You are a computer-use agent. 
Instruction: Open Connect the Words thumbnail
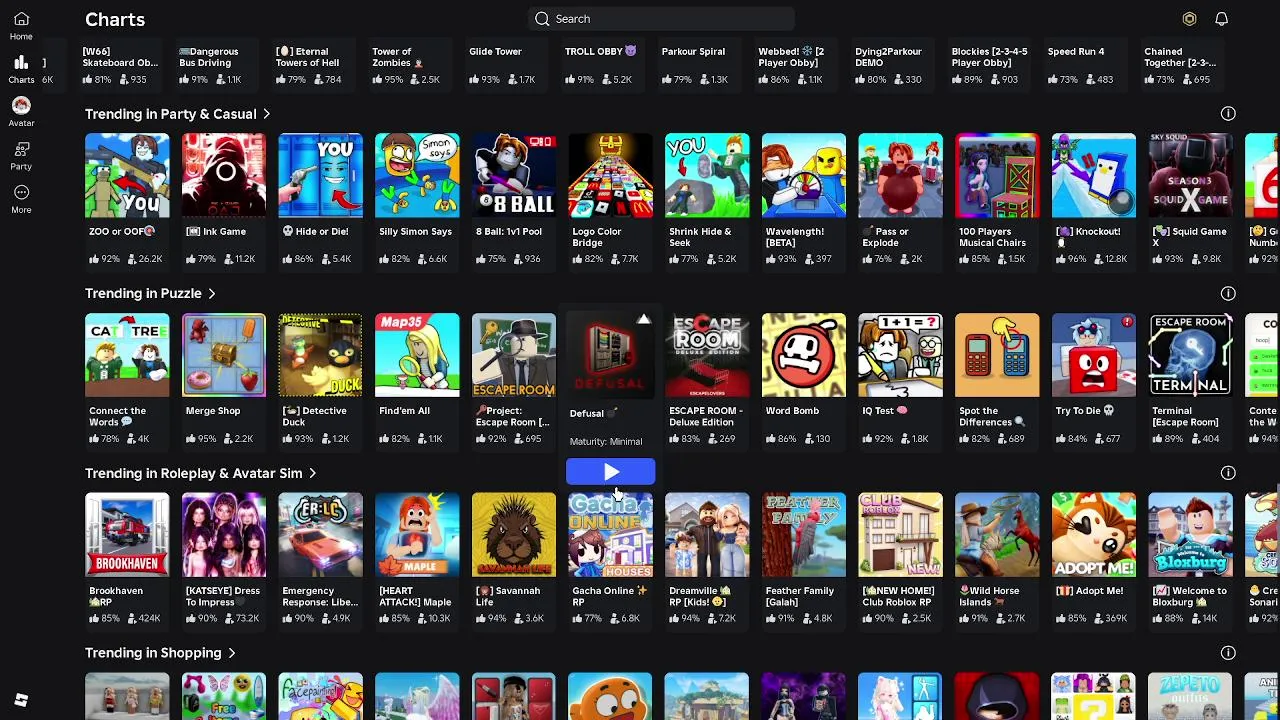click(127, 355)
